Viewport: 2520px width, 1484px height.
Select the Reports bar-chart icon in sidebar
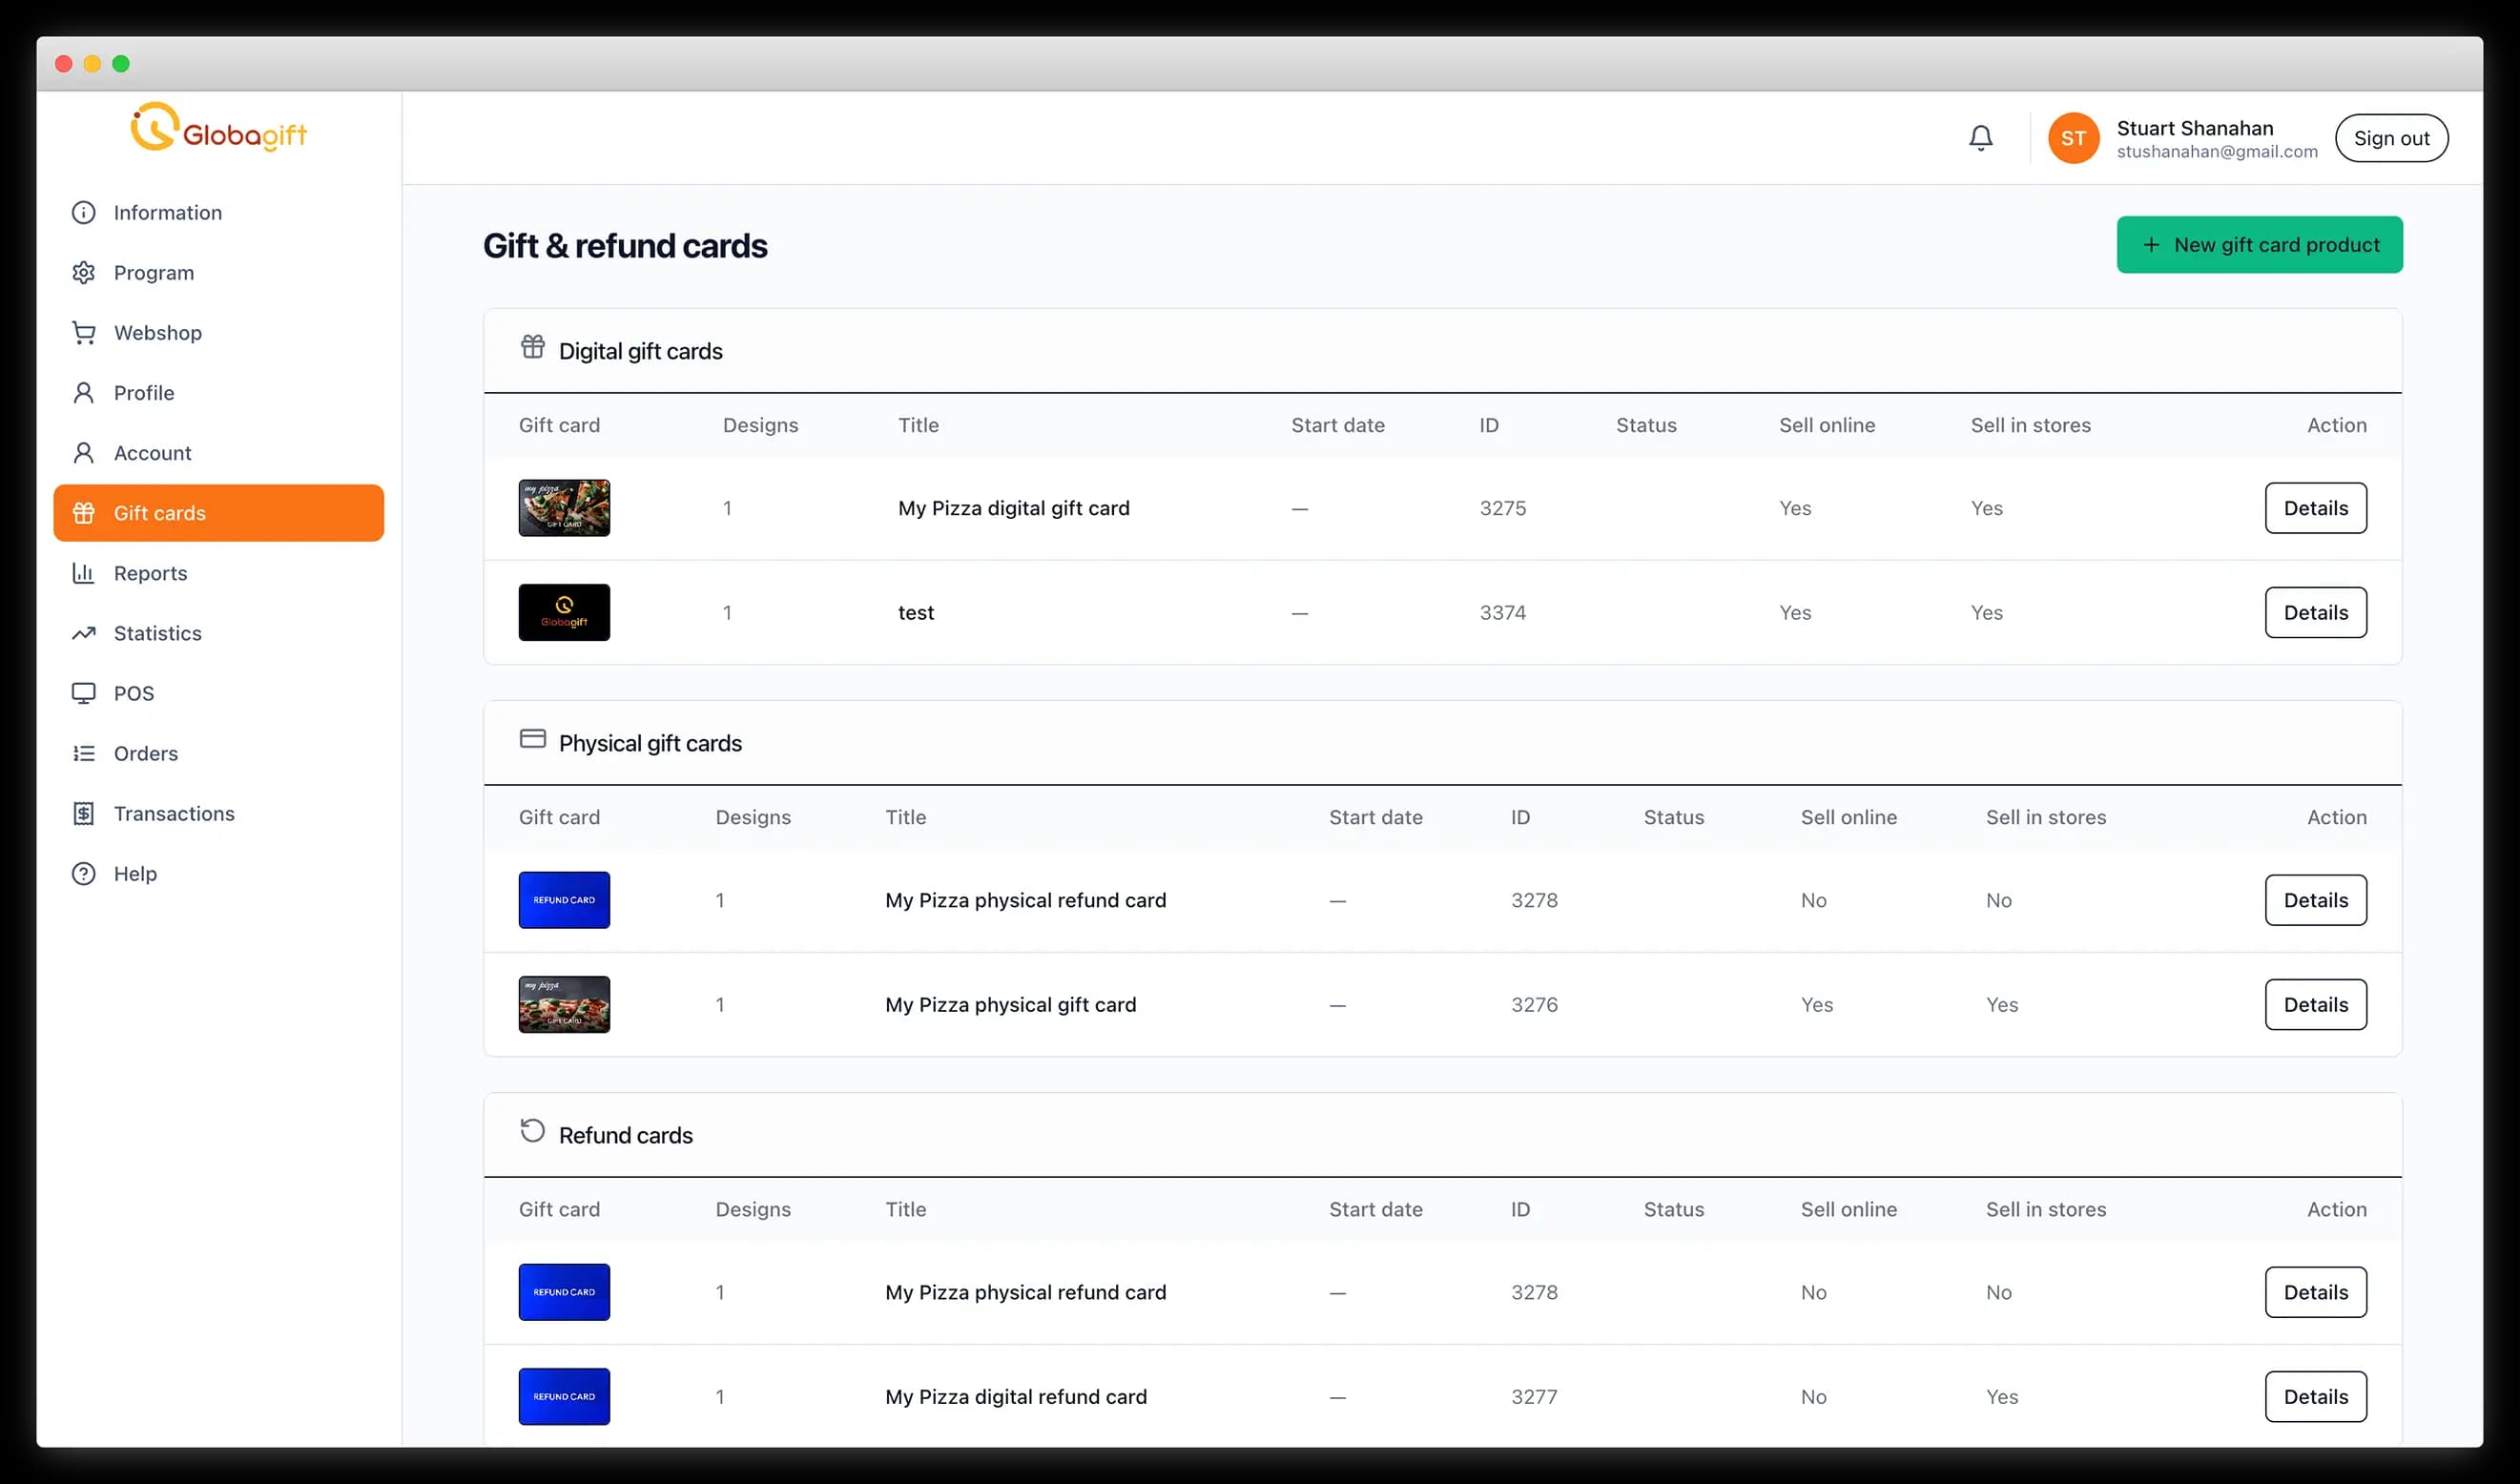84,573
